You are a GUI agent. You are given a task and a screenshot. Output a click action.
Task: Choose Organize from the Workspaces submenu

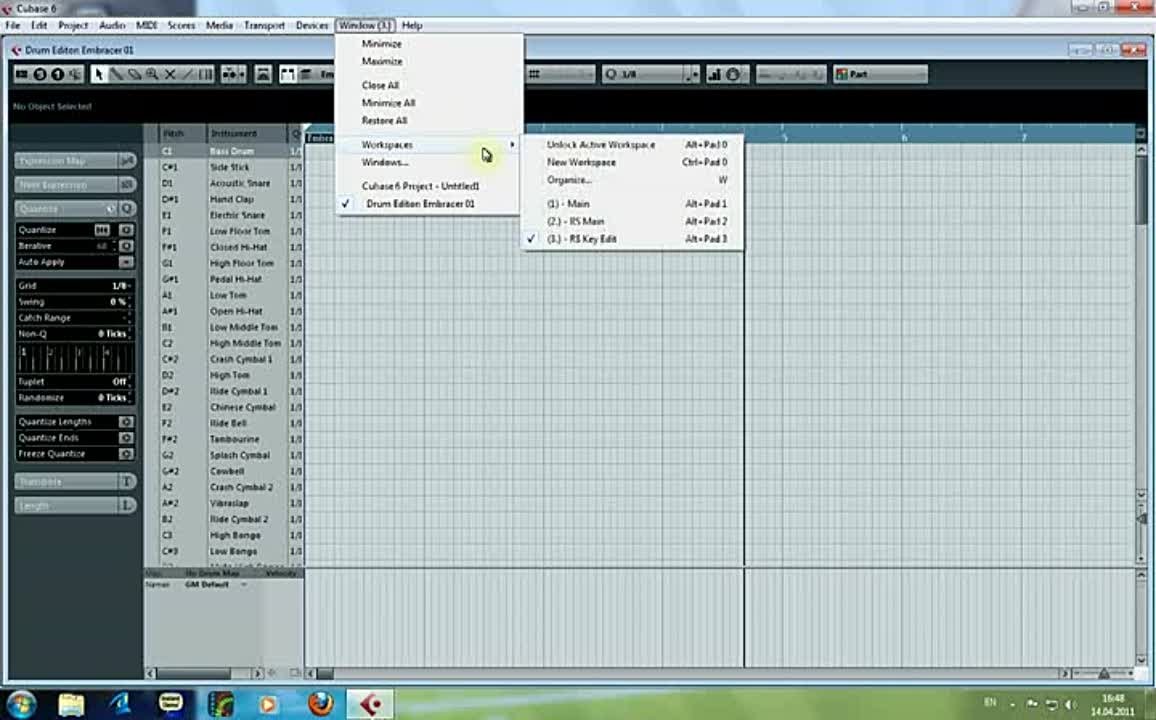[x=569, y=180]
